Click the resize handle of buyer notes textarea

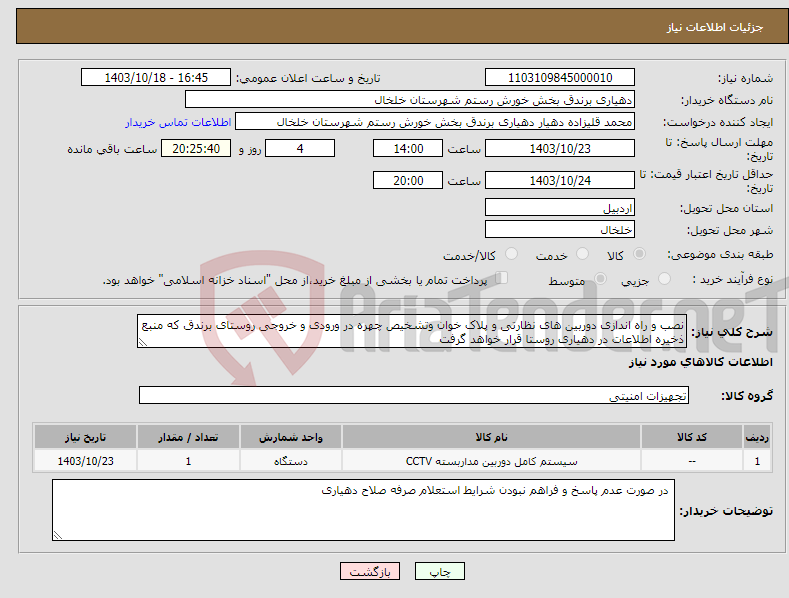(x=58, y=535)
